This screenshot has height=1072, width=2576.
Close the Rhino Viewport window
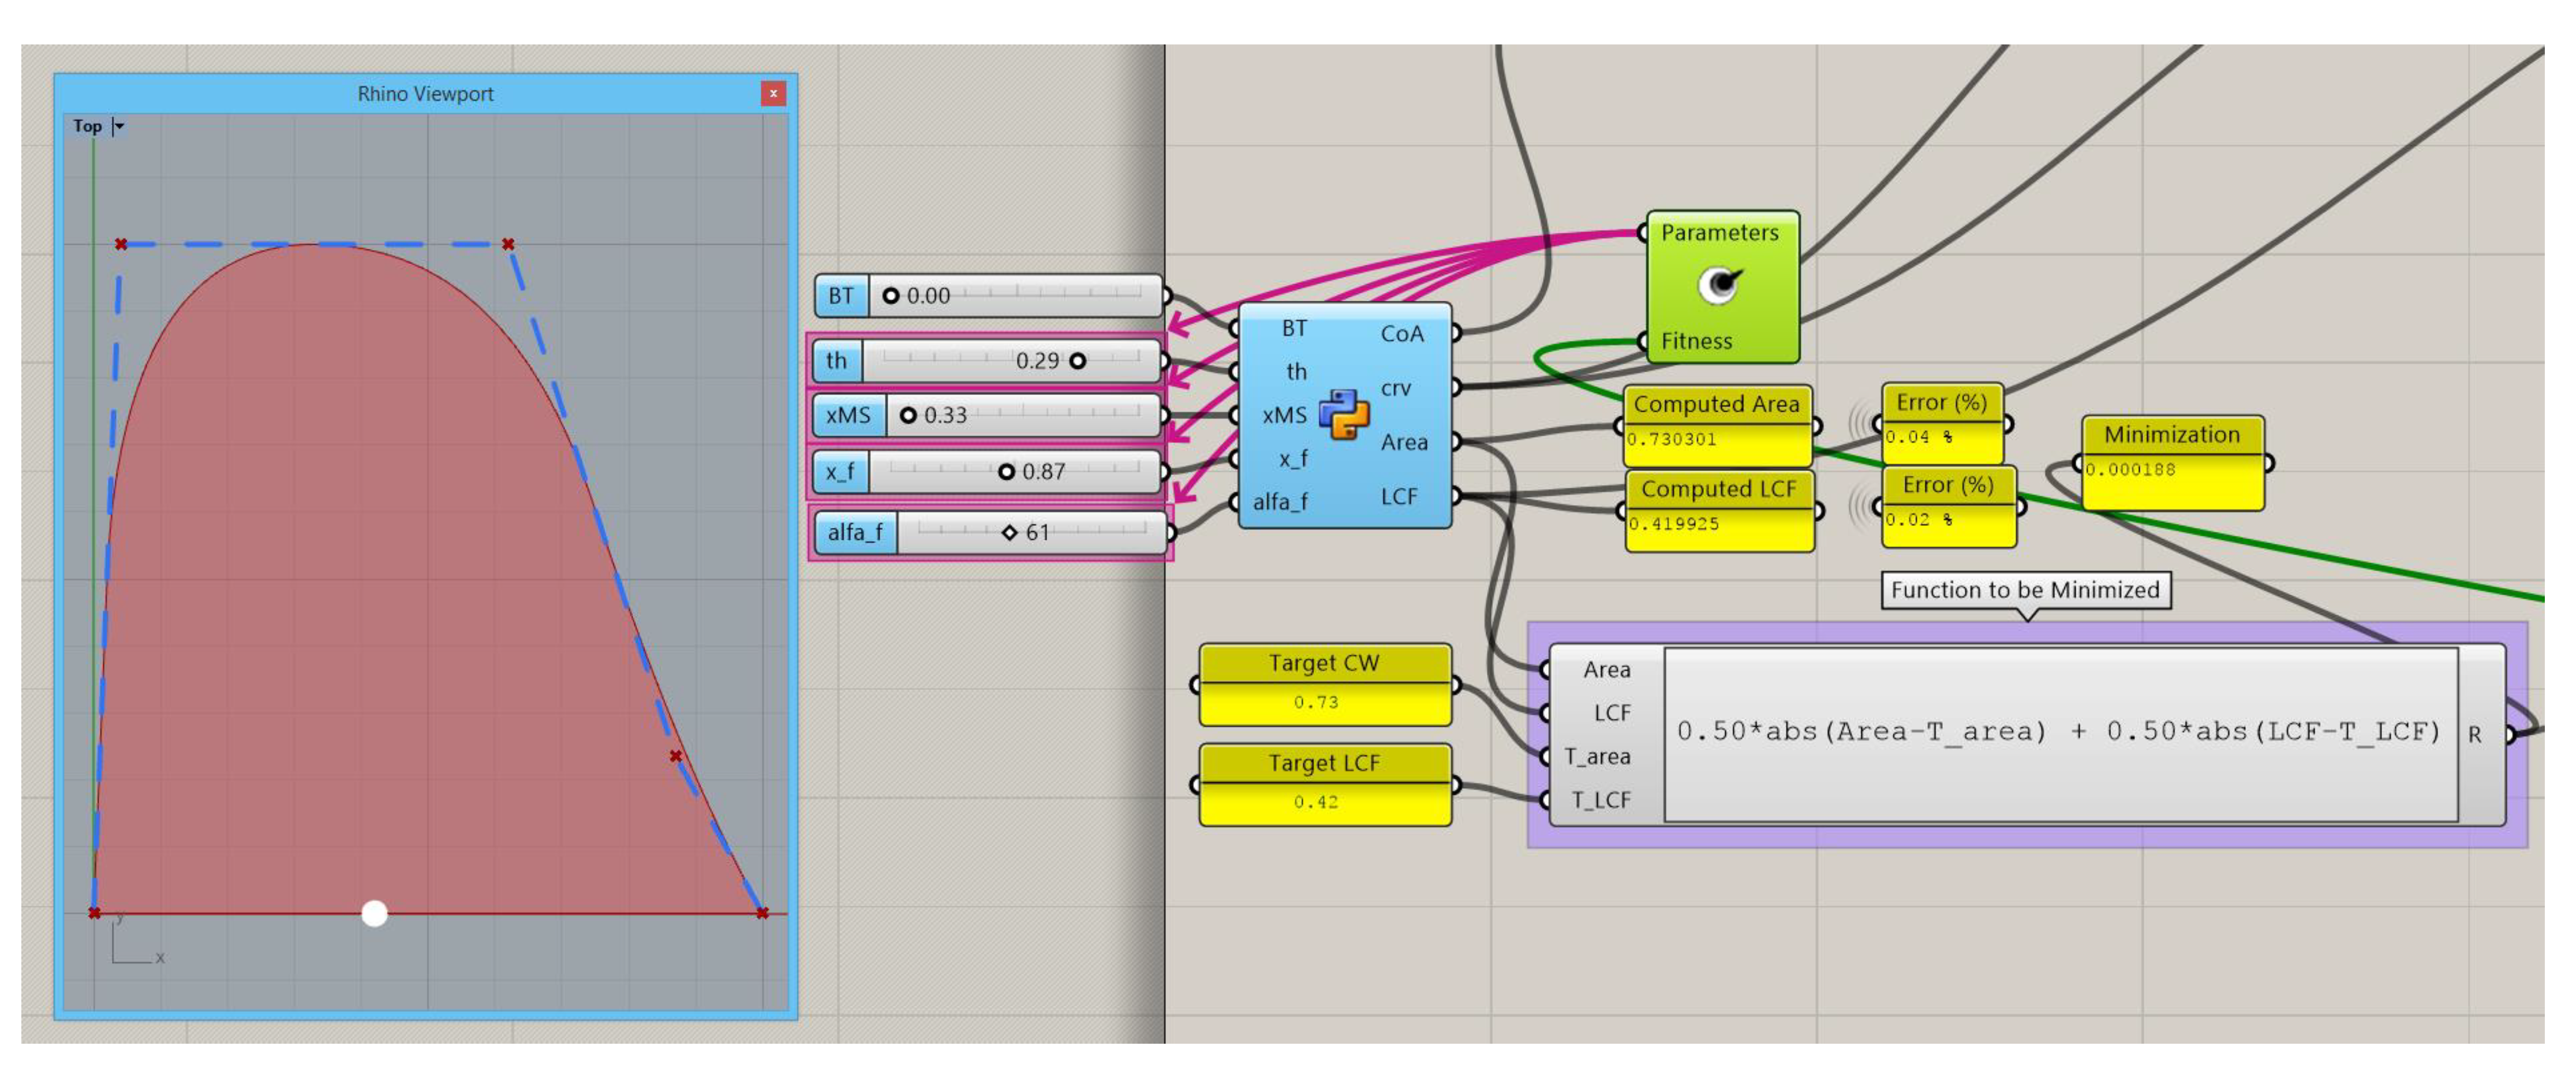click(772, 94)
